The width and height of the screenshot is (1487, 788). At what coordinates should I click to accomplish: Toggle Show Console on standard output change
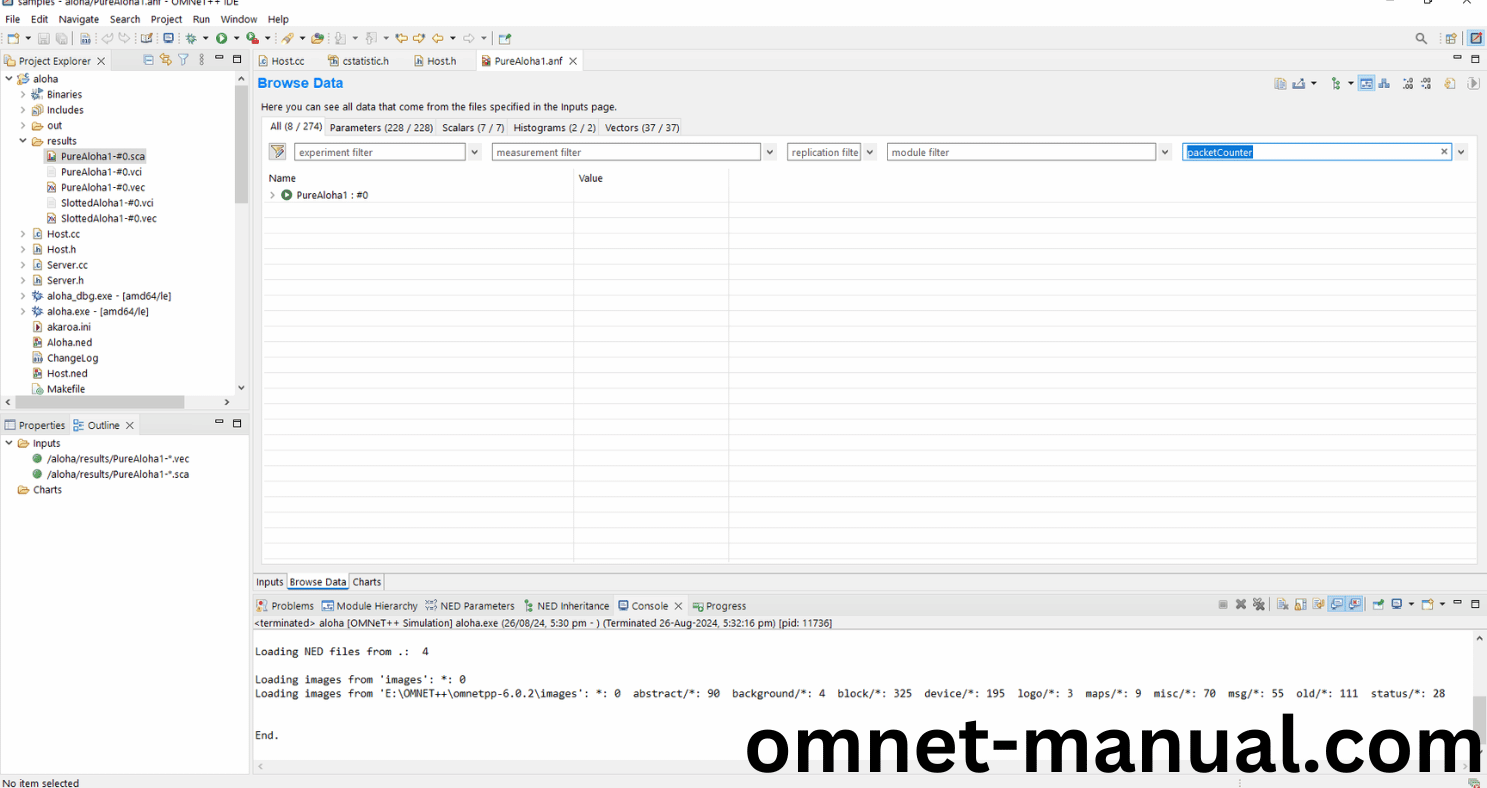point(1336,604)
